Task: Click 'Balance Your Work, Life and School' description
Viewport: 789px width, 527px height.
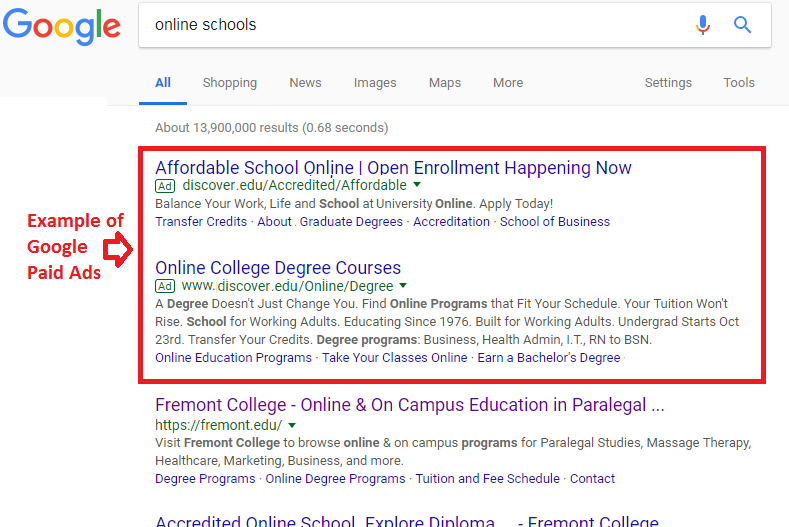Action: (354, 204)
